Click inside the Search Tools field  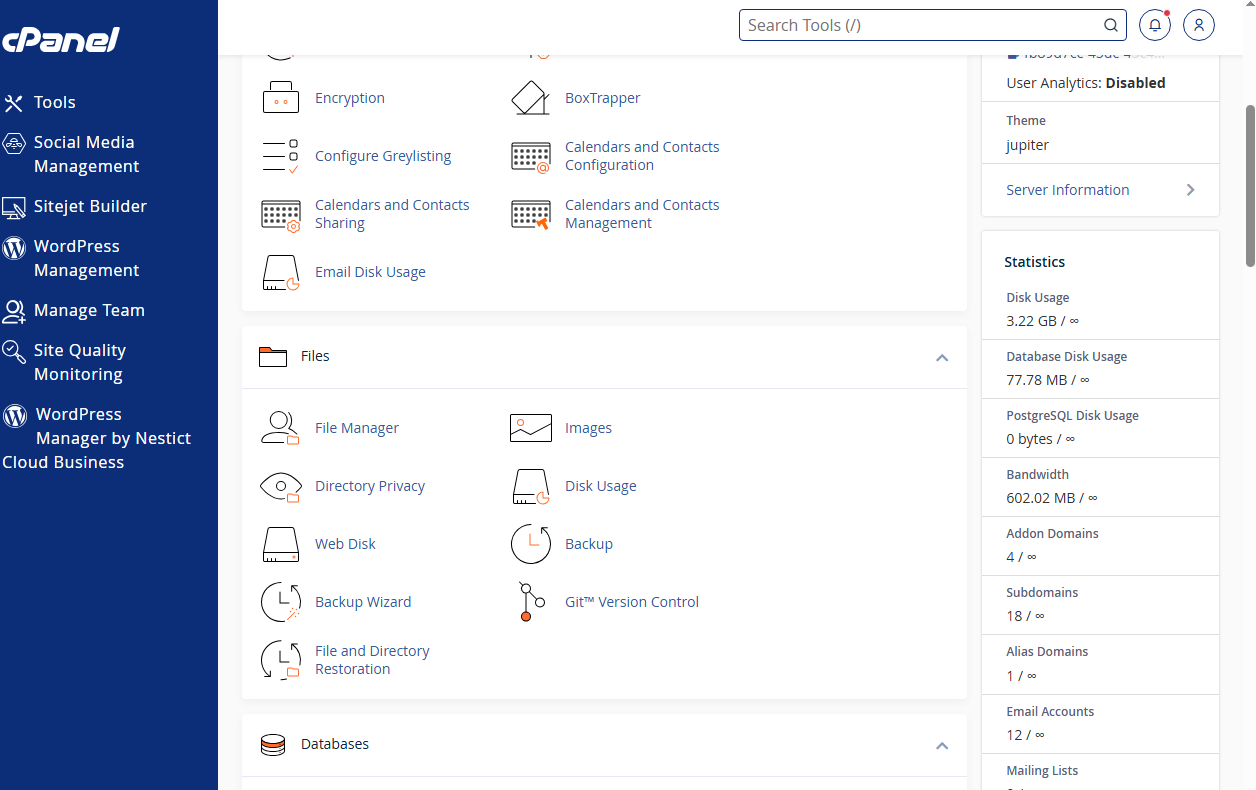tap(920, 25)
